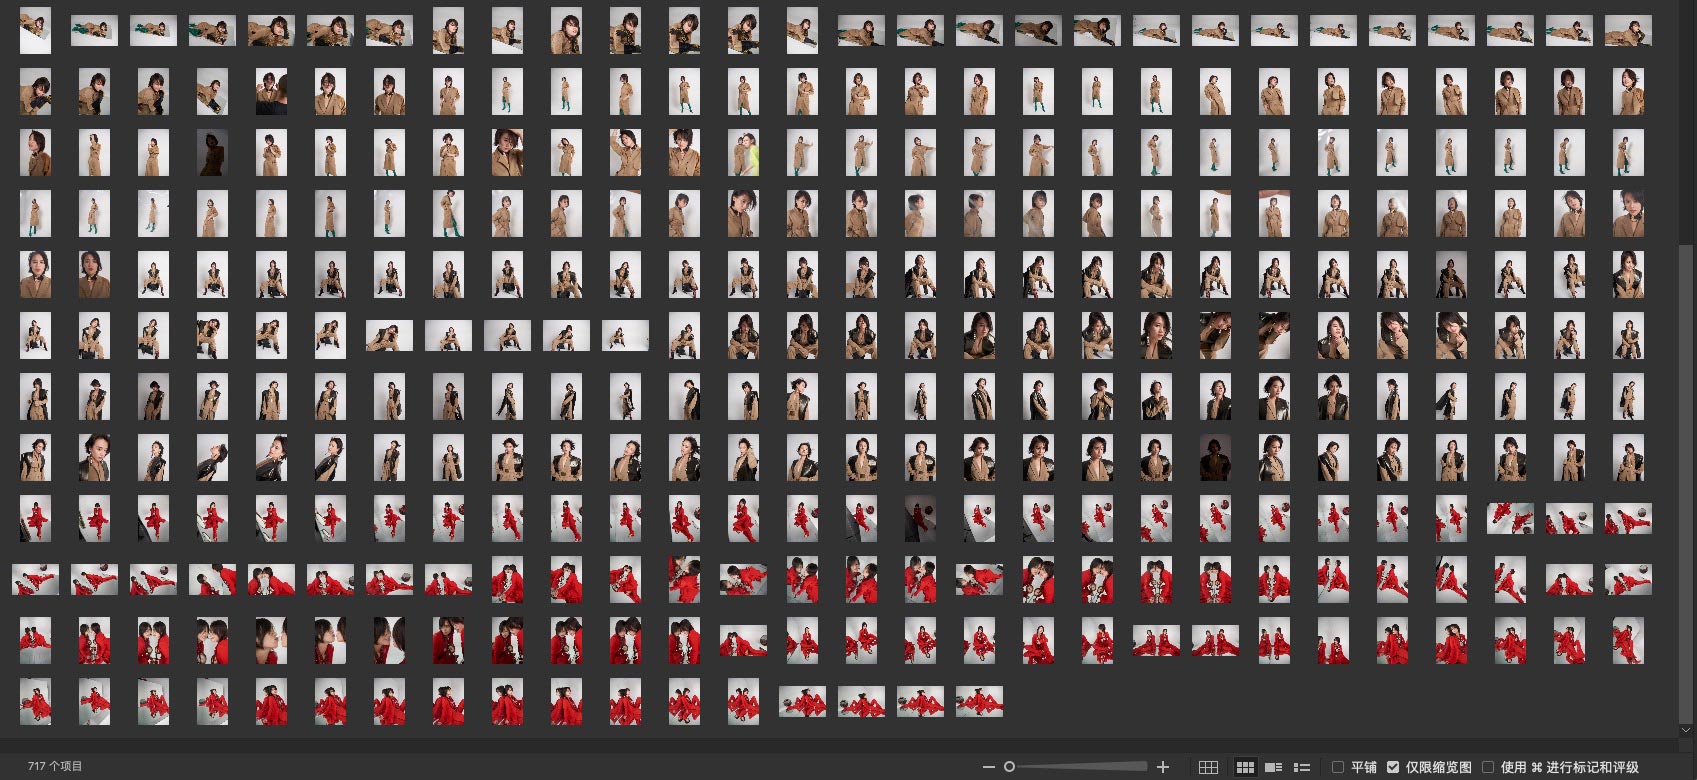Click the plus icon to enlarge thumbnails
1697x780 pixels.
point(1163,767)
